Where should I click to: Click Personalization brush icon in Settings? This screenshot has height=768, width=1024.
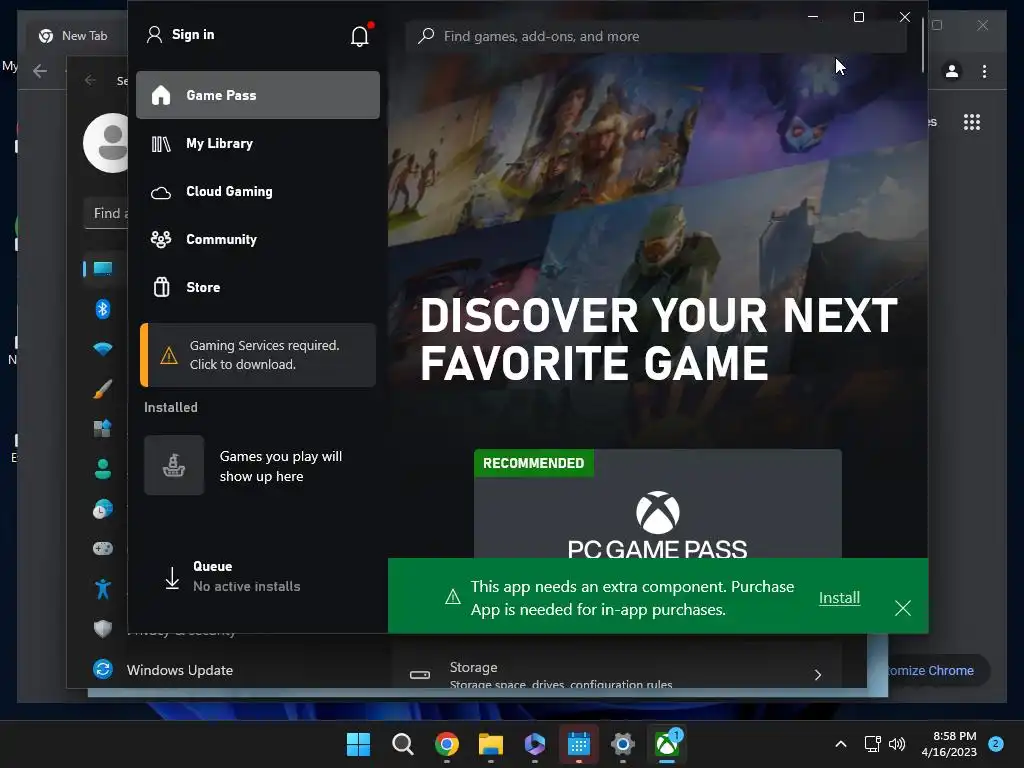pos(103,389)
